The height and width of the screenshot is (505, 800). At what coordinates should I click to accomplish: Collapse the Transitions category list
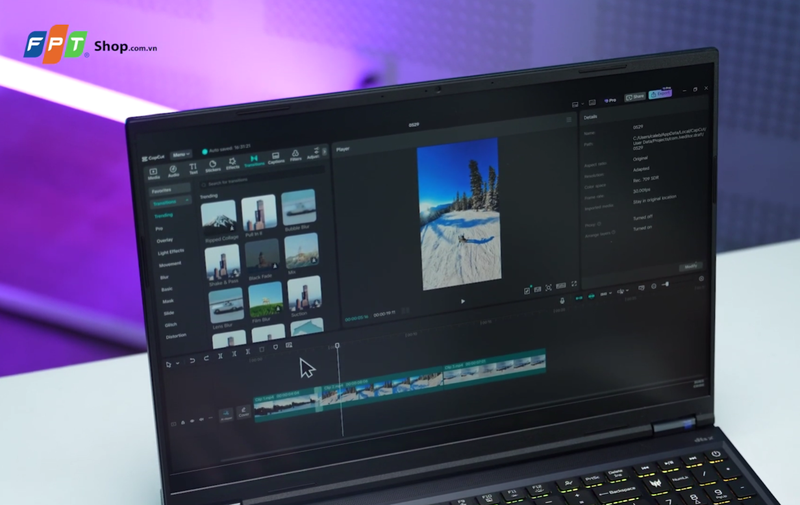point(187,200)
